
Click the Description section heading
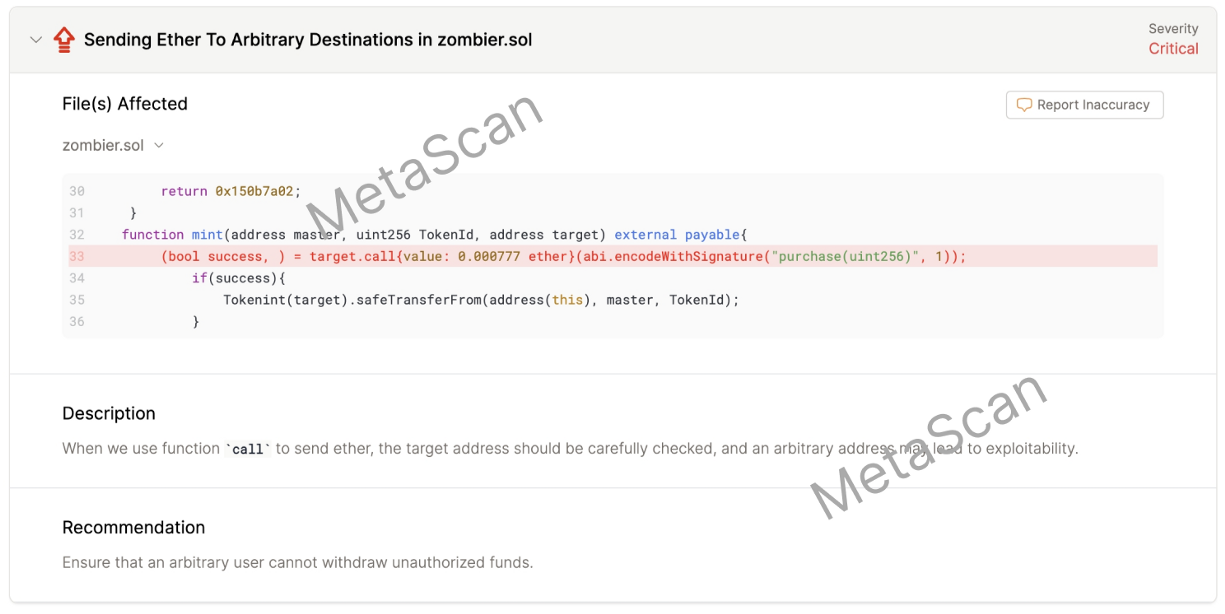click(x=109, y=413)
